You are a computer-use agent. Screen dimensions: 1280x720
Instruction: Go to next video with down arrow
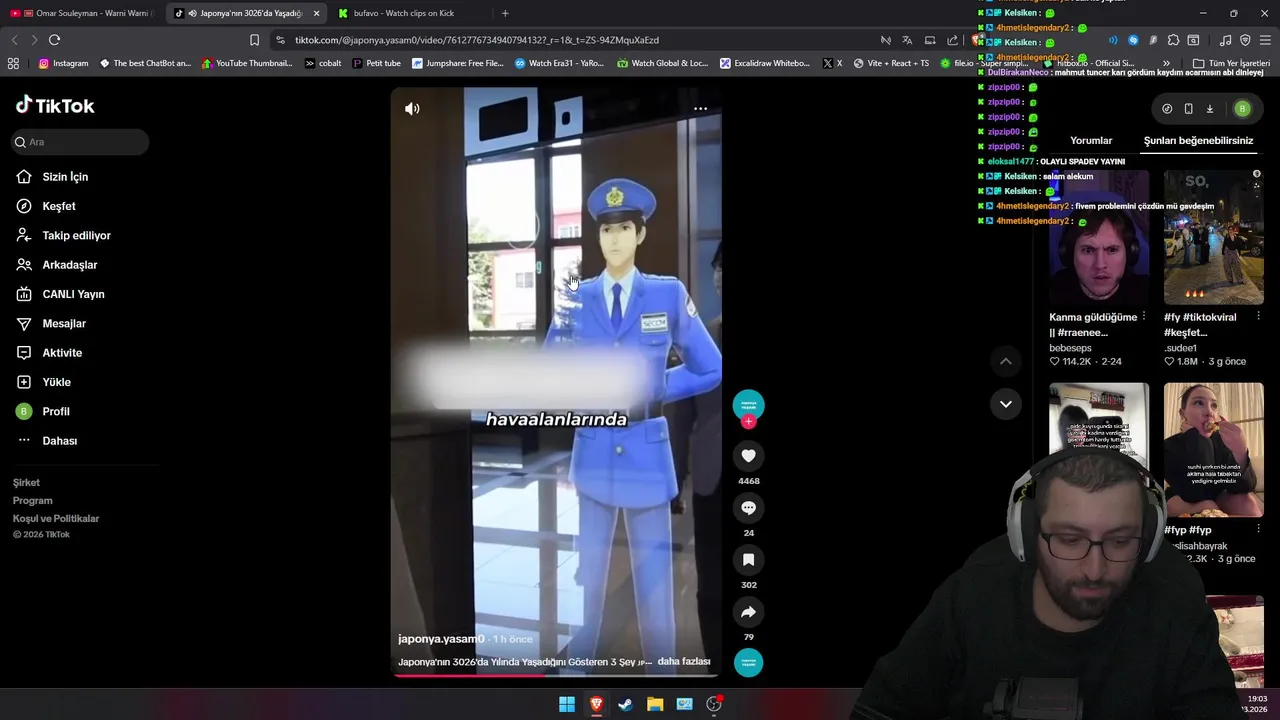pyautogui.click(x=1006, y=404)
